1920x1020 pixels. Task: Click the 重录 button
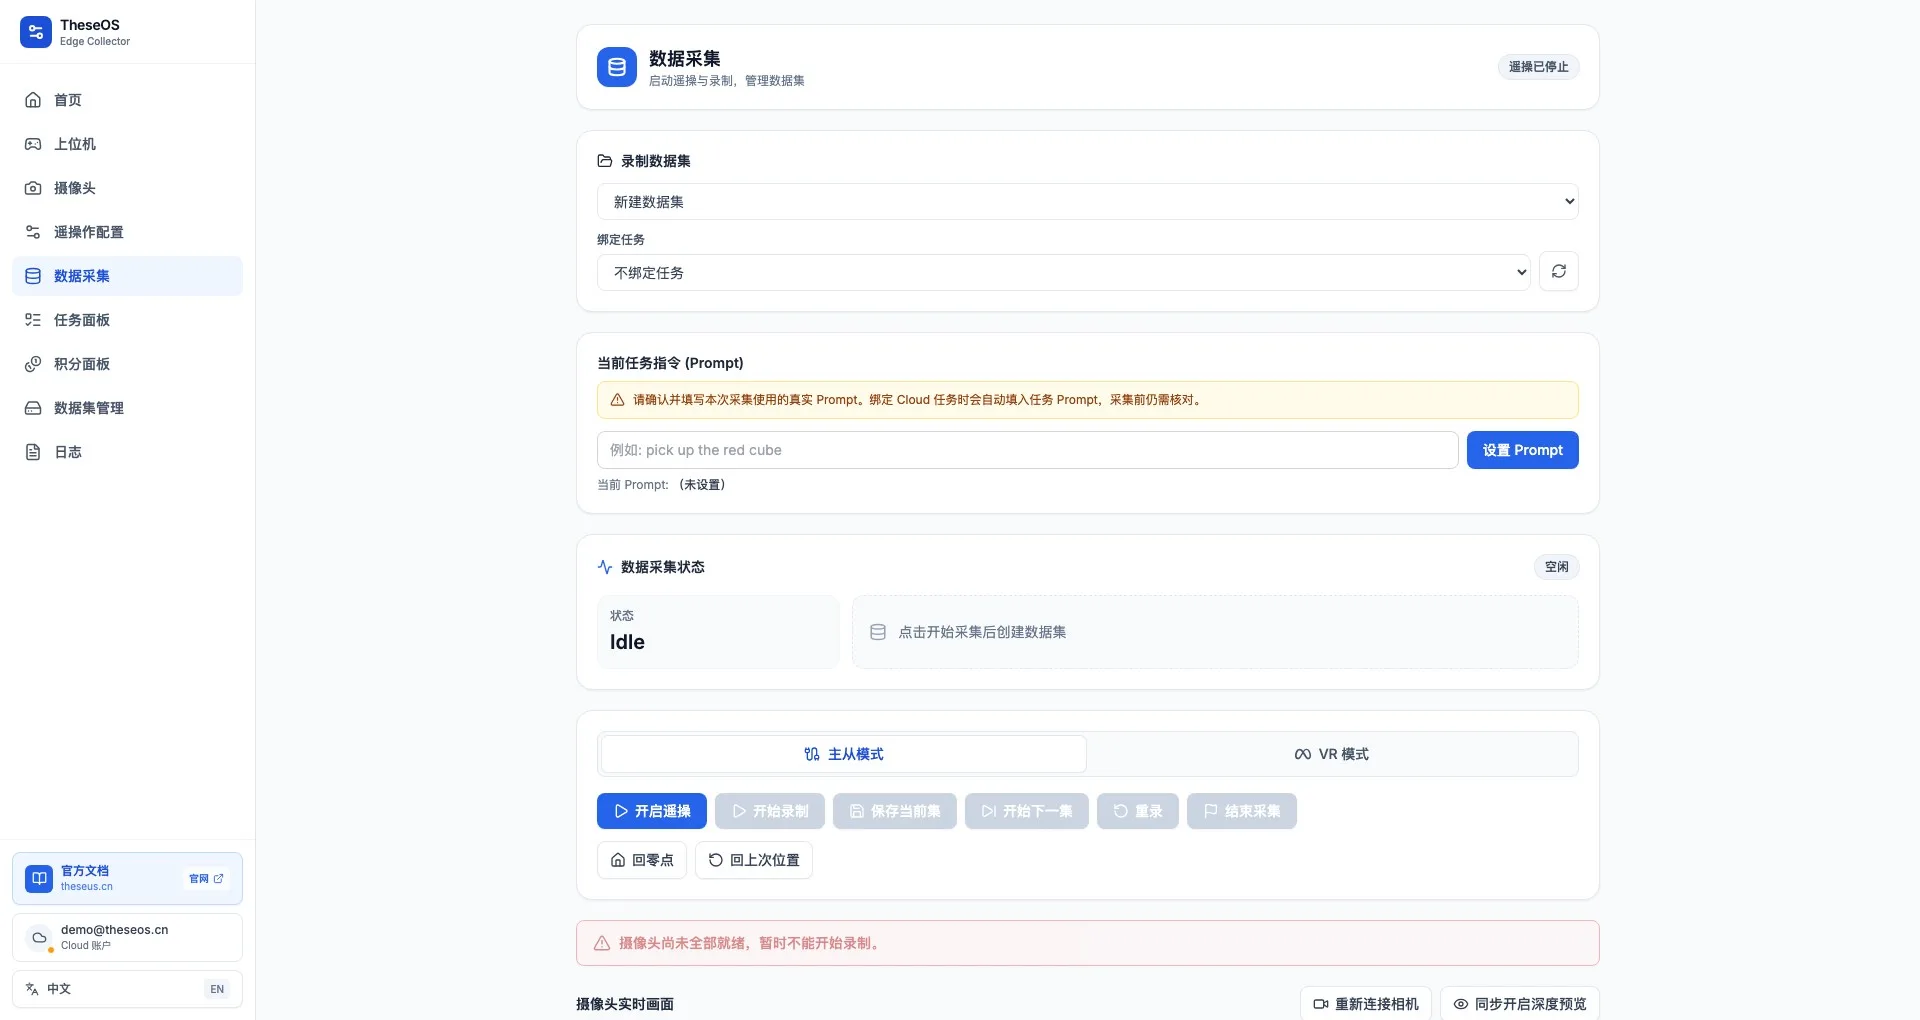pyautogui.click(x=1137, y=811)
